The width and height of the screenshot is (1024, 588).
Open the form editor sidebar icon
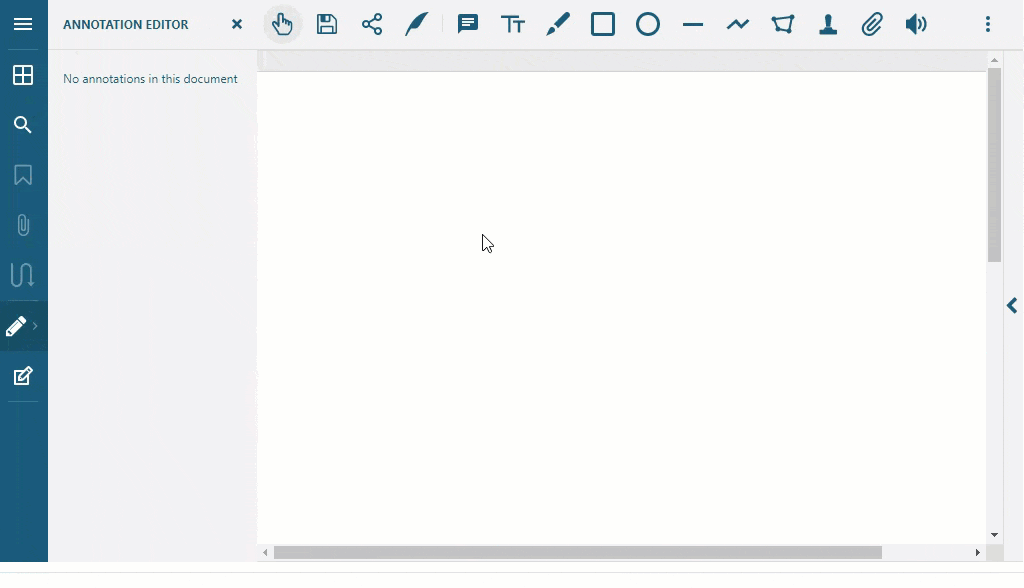23,376
